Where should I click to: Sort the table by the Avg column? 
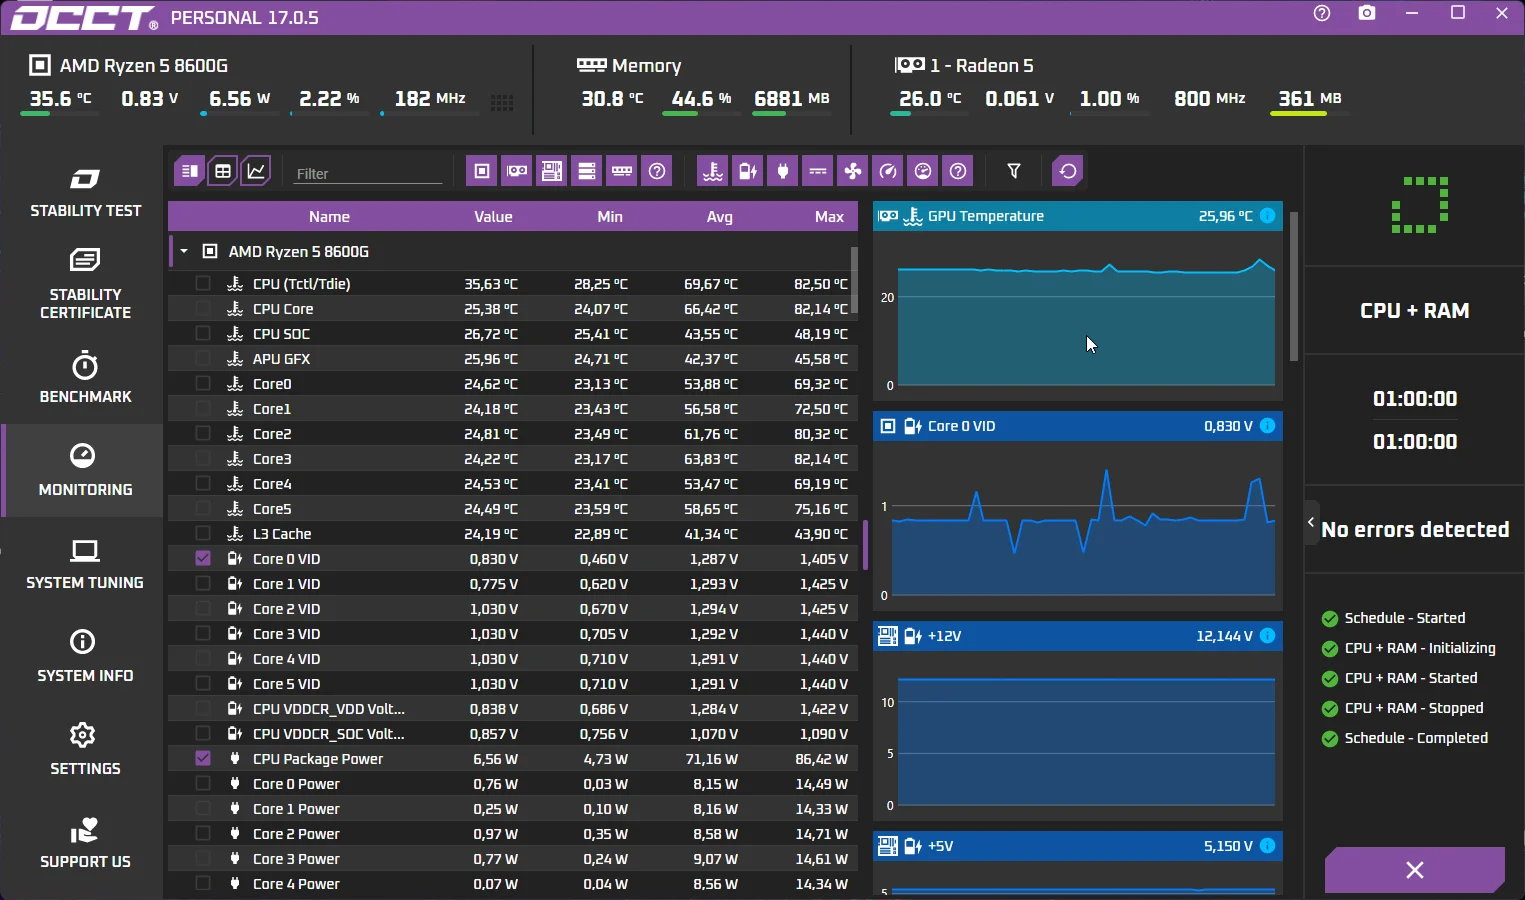tap(719, 217)
